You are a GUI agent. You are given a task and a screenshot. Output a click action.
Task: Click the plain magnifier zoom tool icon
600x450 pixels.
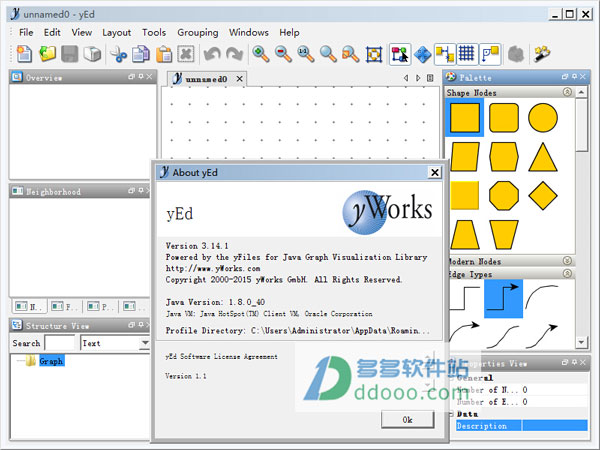[x=328, y=54]
